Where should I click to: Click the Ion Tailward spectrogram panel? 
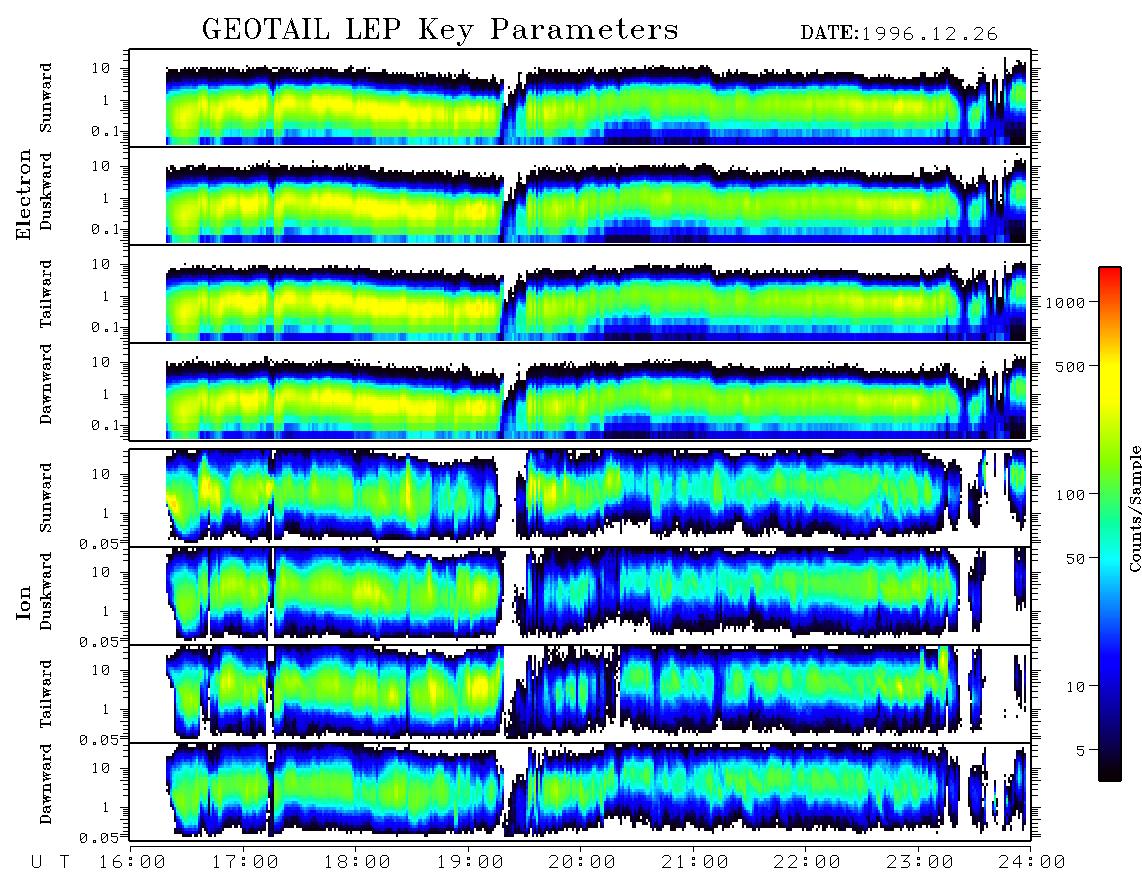coord(580,694)
